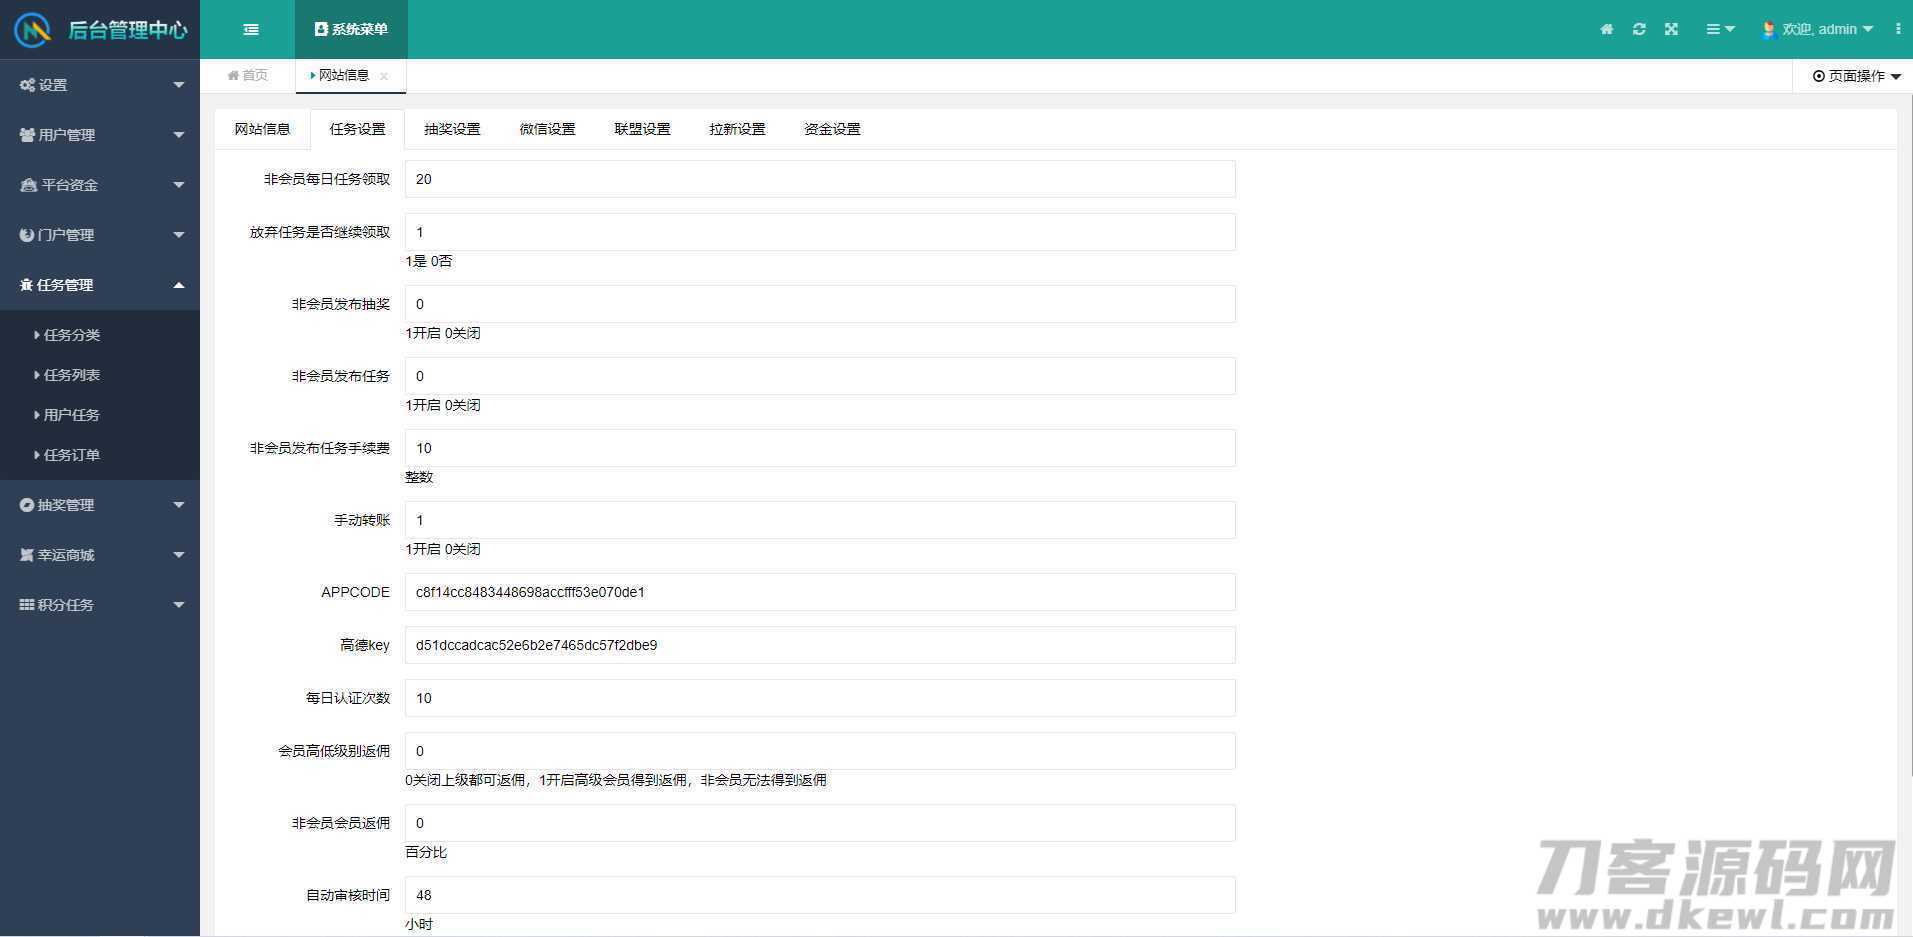
Task: Open 任务分类 in the sidebar
Action: click(x=100, y=335)
